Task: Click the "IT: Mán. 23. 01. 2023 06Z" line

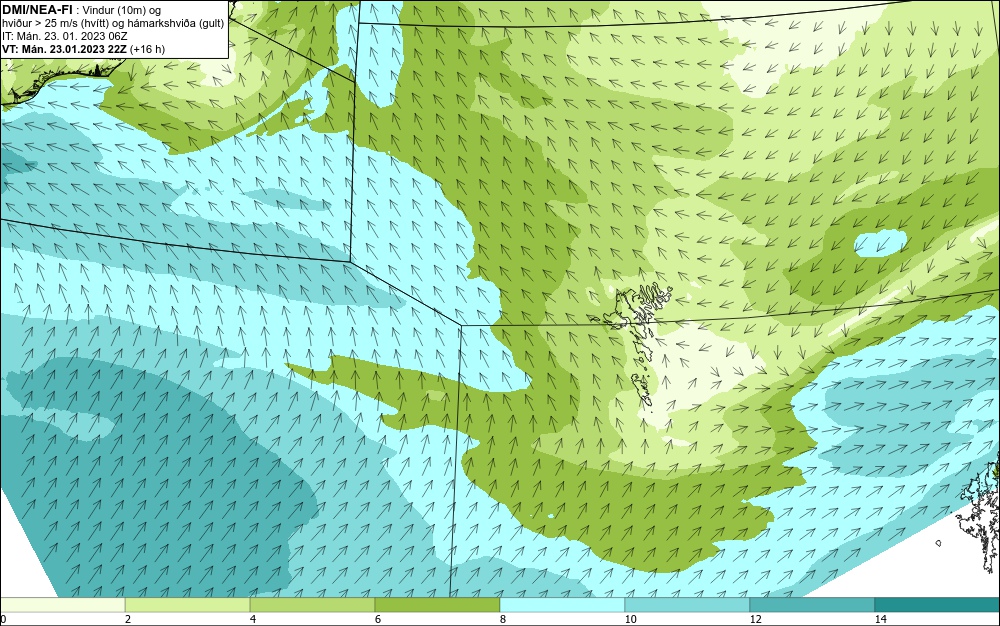Action: (x=64, y=36)
